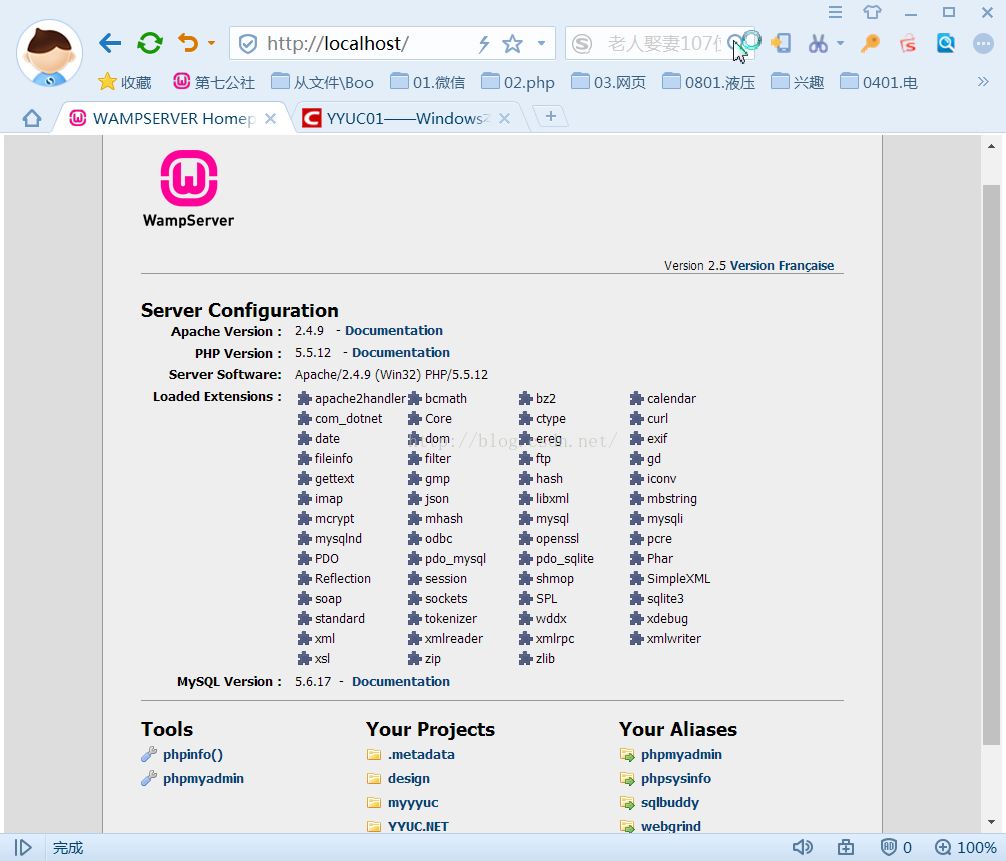
Task: Open the webgrind alias
Action: [670, 826]
